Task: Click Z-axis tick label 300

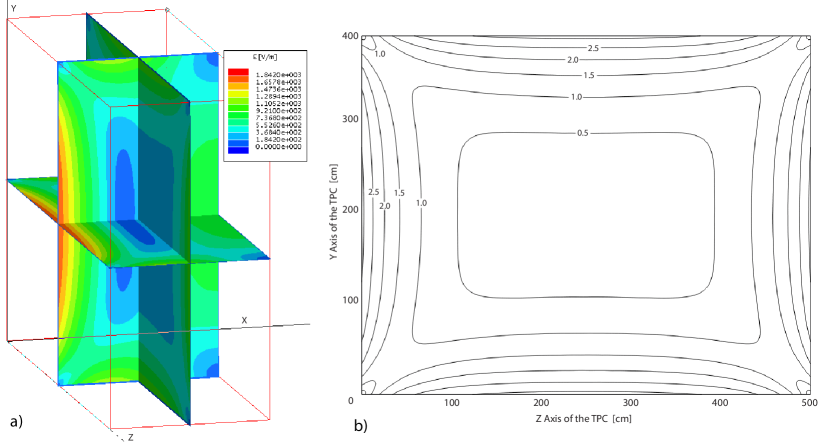Action: coord(631,403)
